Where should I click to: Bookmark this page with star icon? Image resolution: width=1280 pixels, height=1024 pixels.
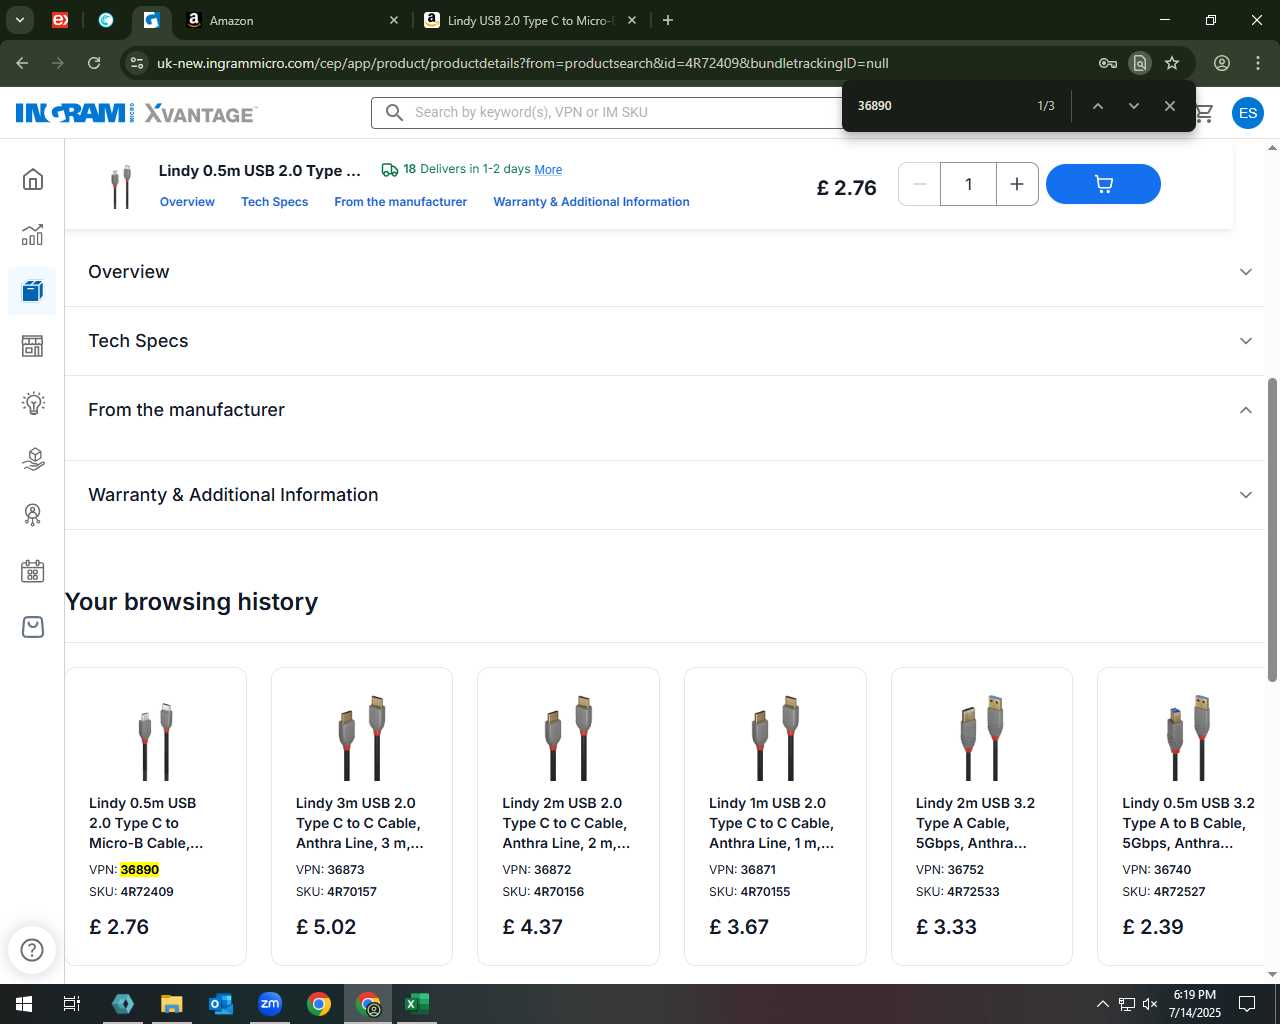[x=1172, y=63]
